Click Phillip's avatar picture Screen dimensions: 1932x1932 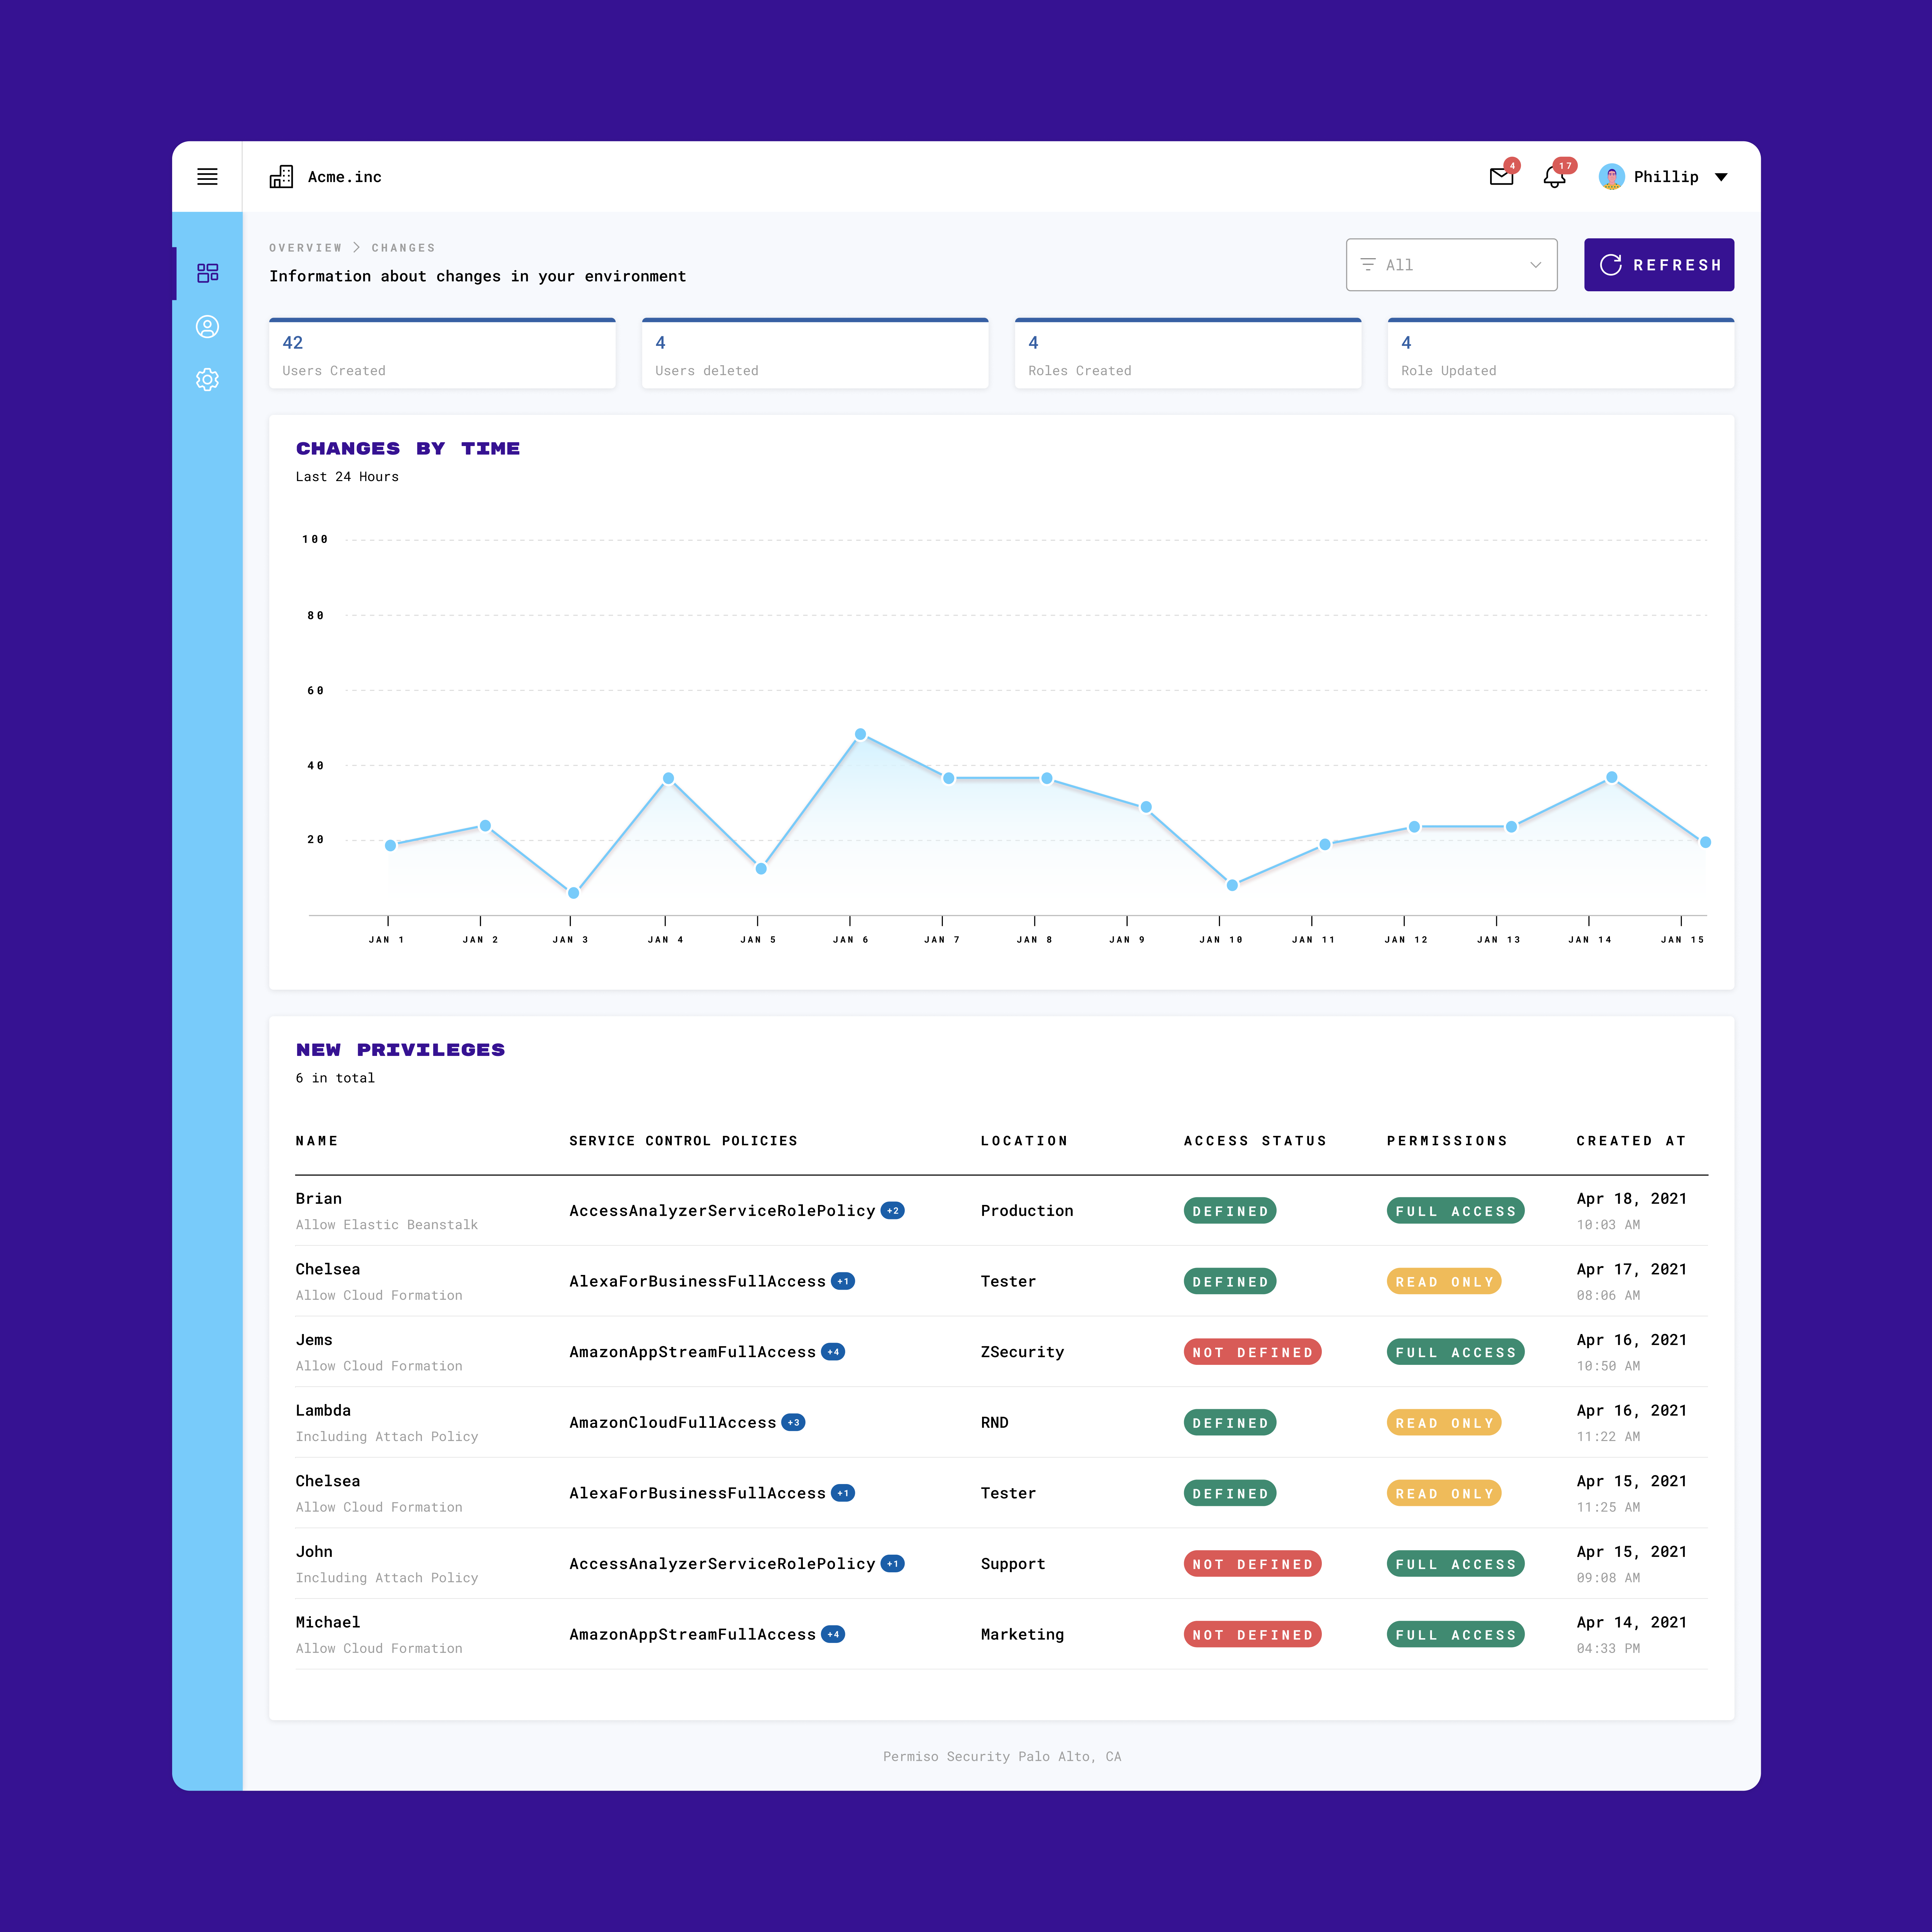1611,177
